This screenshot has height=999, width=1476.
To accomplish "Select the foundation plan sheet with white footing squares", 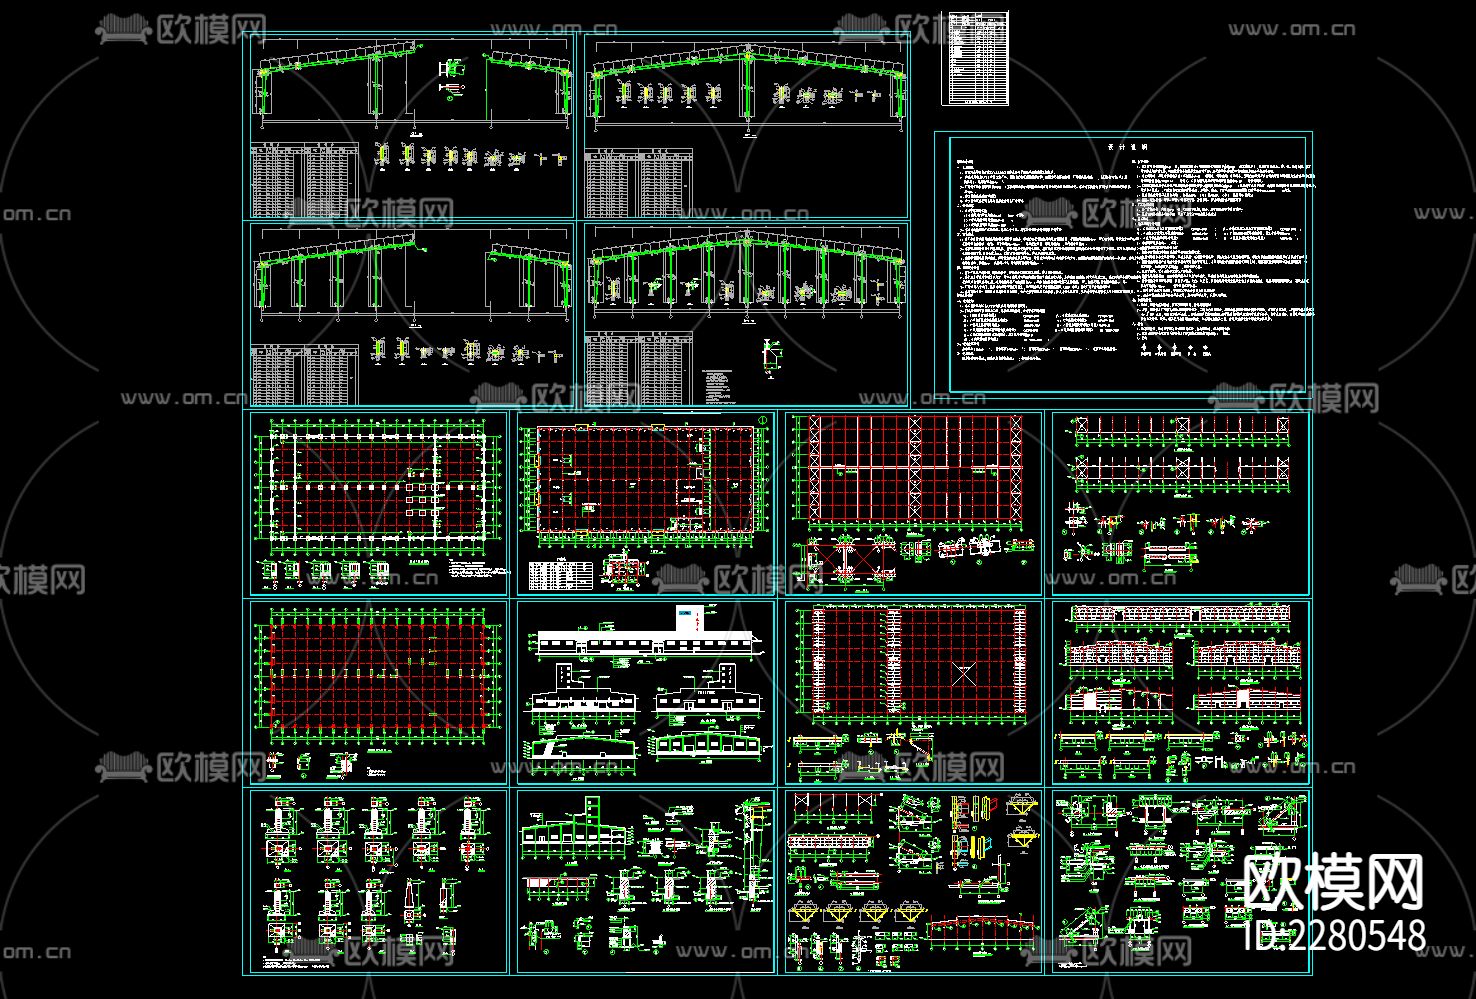I will coord(379,503).
